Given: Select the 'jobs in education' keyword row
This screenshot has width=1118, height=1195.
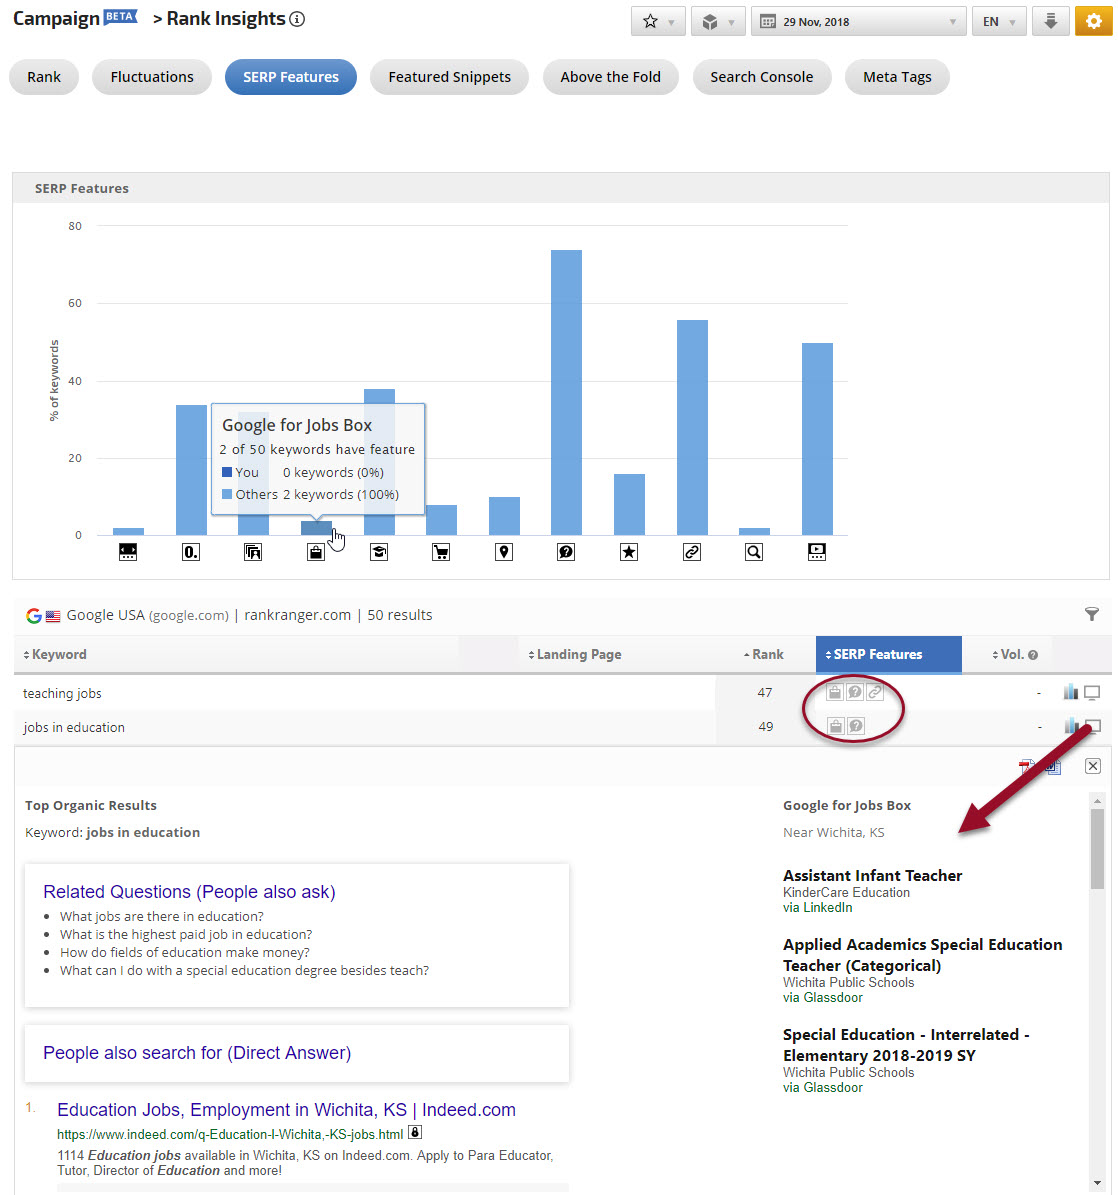Looking at the screenshot, I should (562, 727).
